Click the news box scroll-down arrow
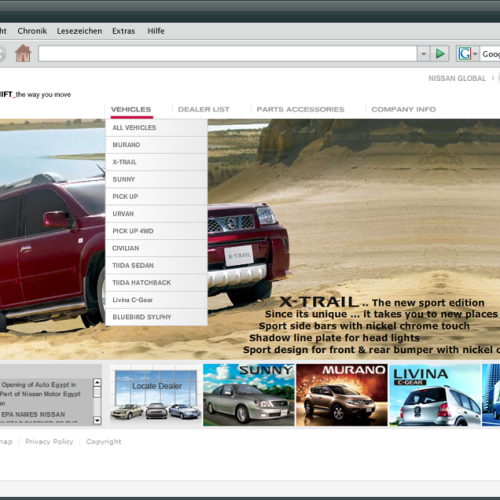The height and width of the screenshot is (500, 500). pyautogui.click(x=97, y=420)
